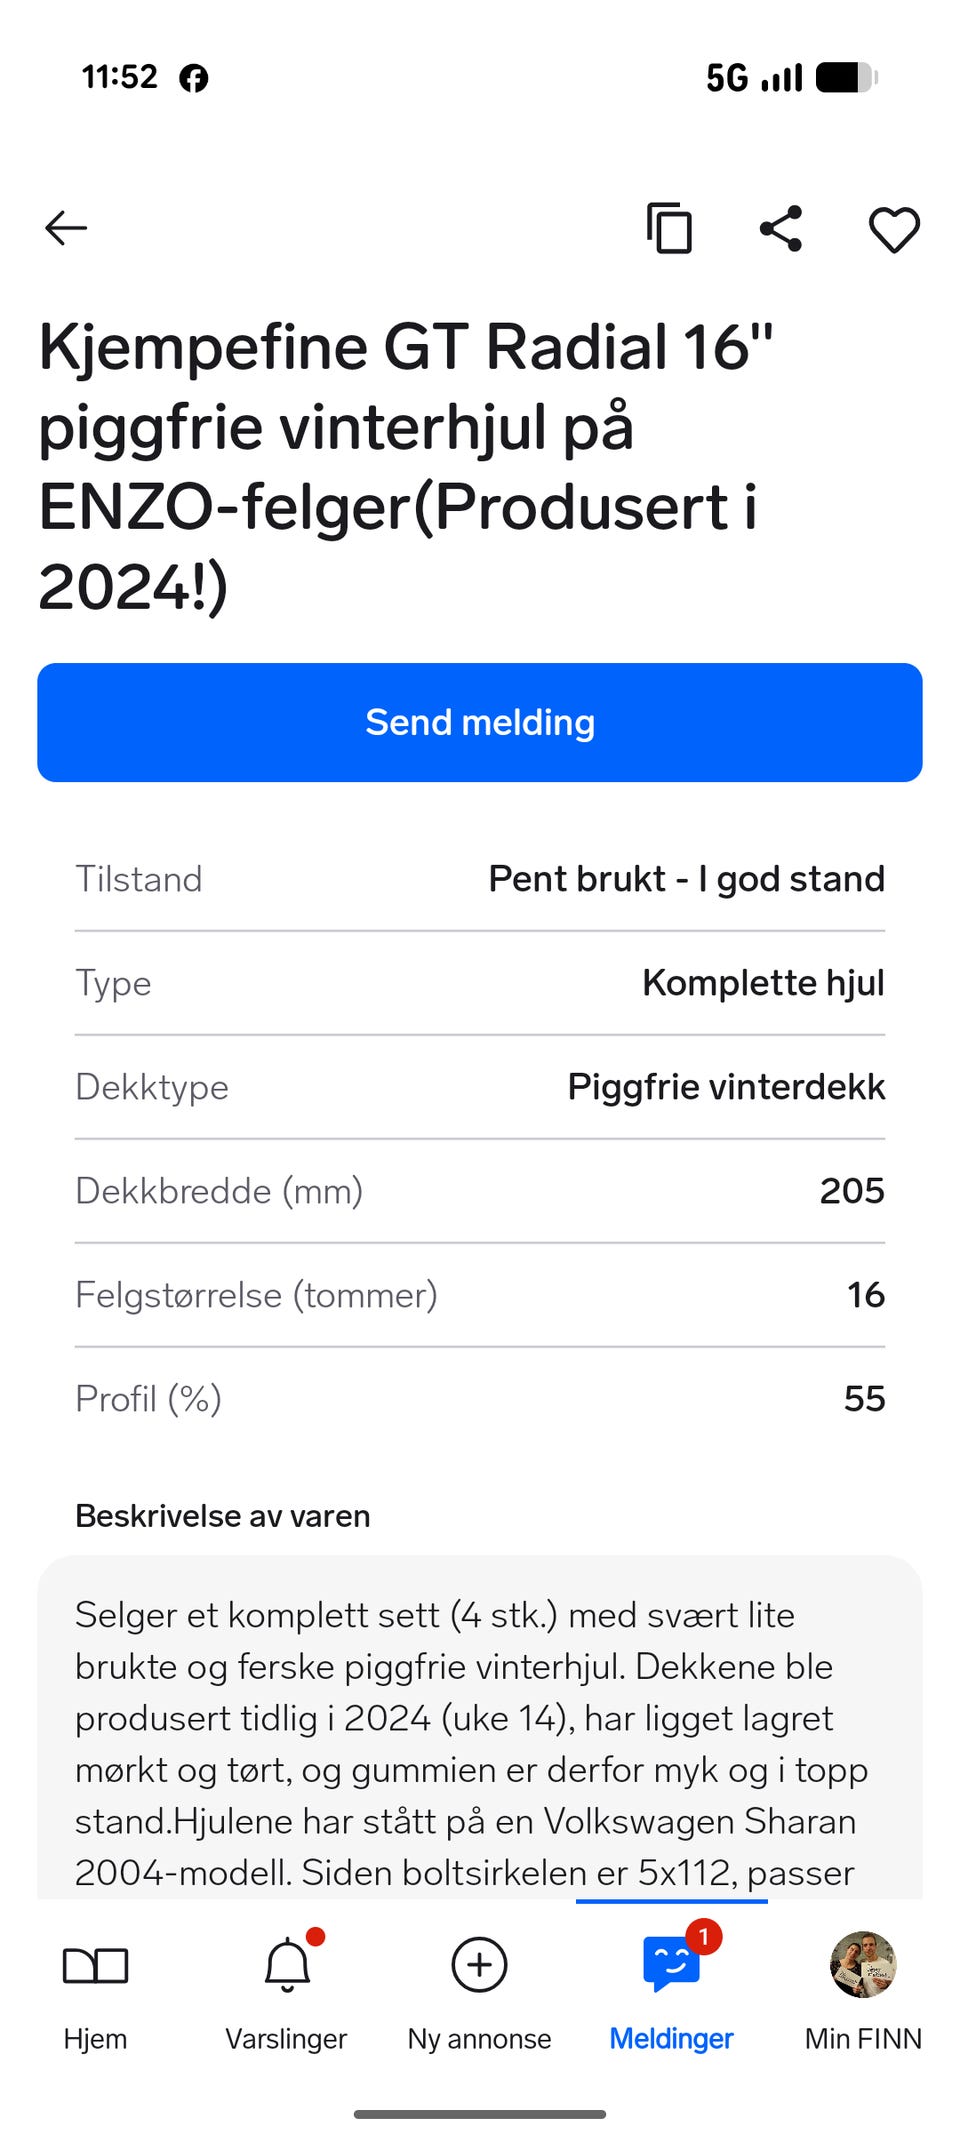Tap the battery indicator in the status bar
Viewport: 960px width, 2142px height.
(x=846, y=77)
